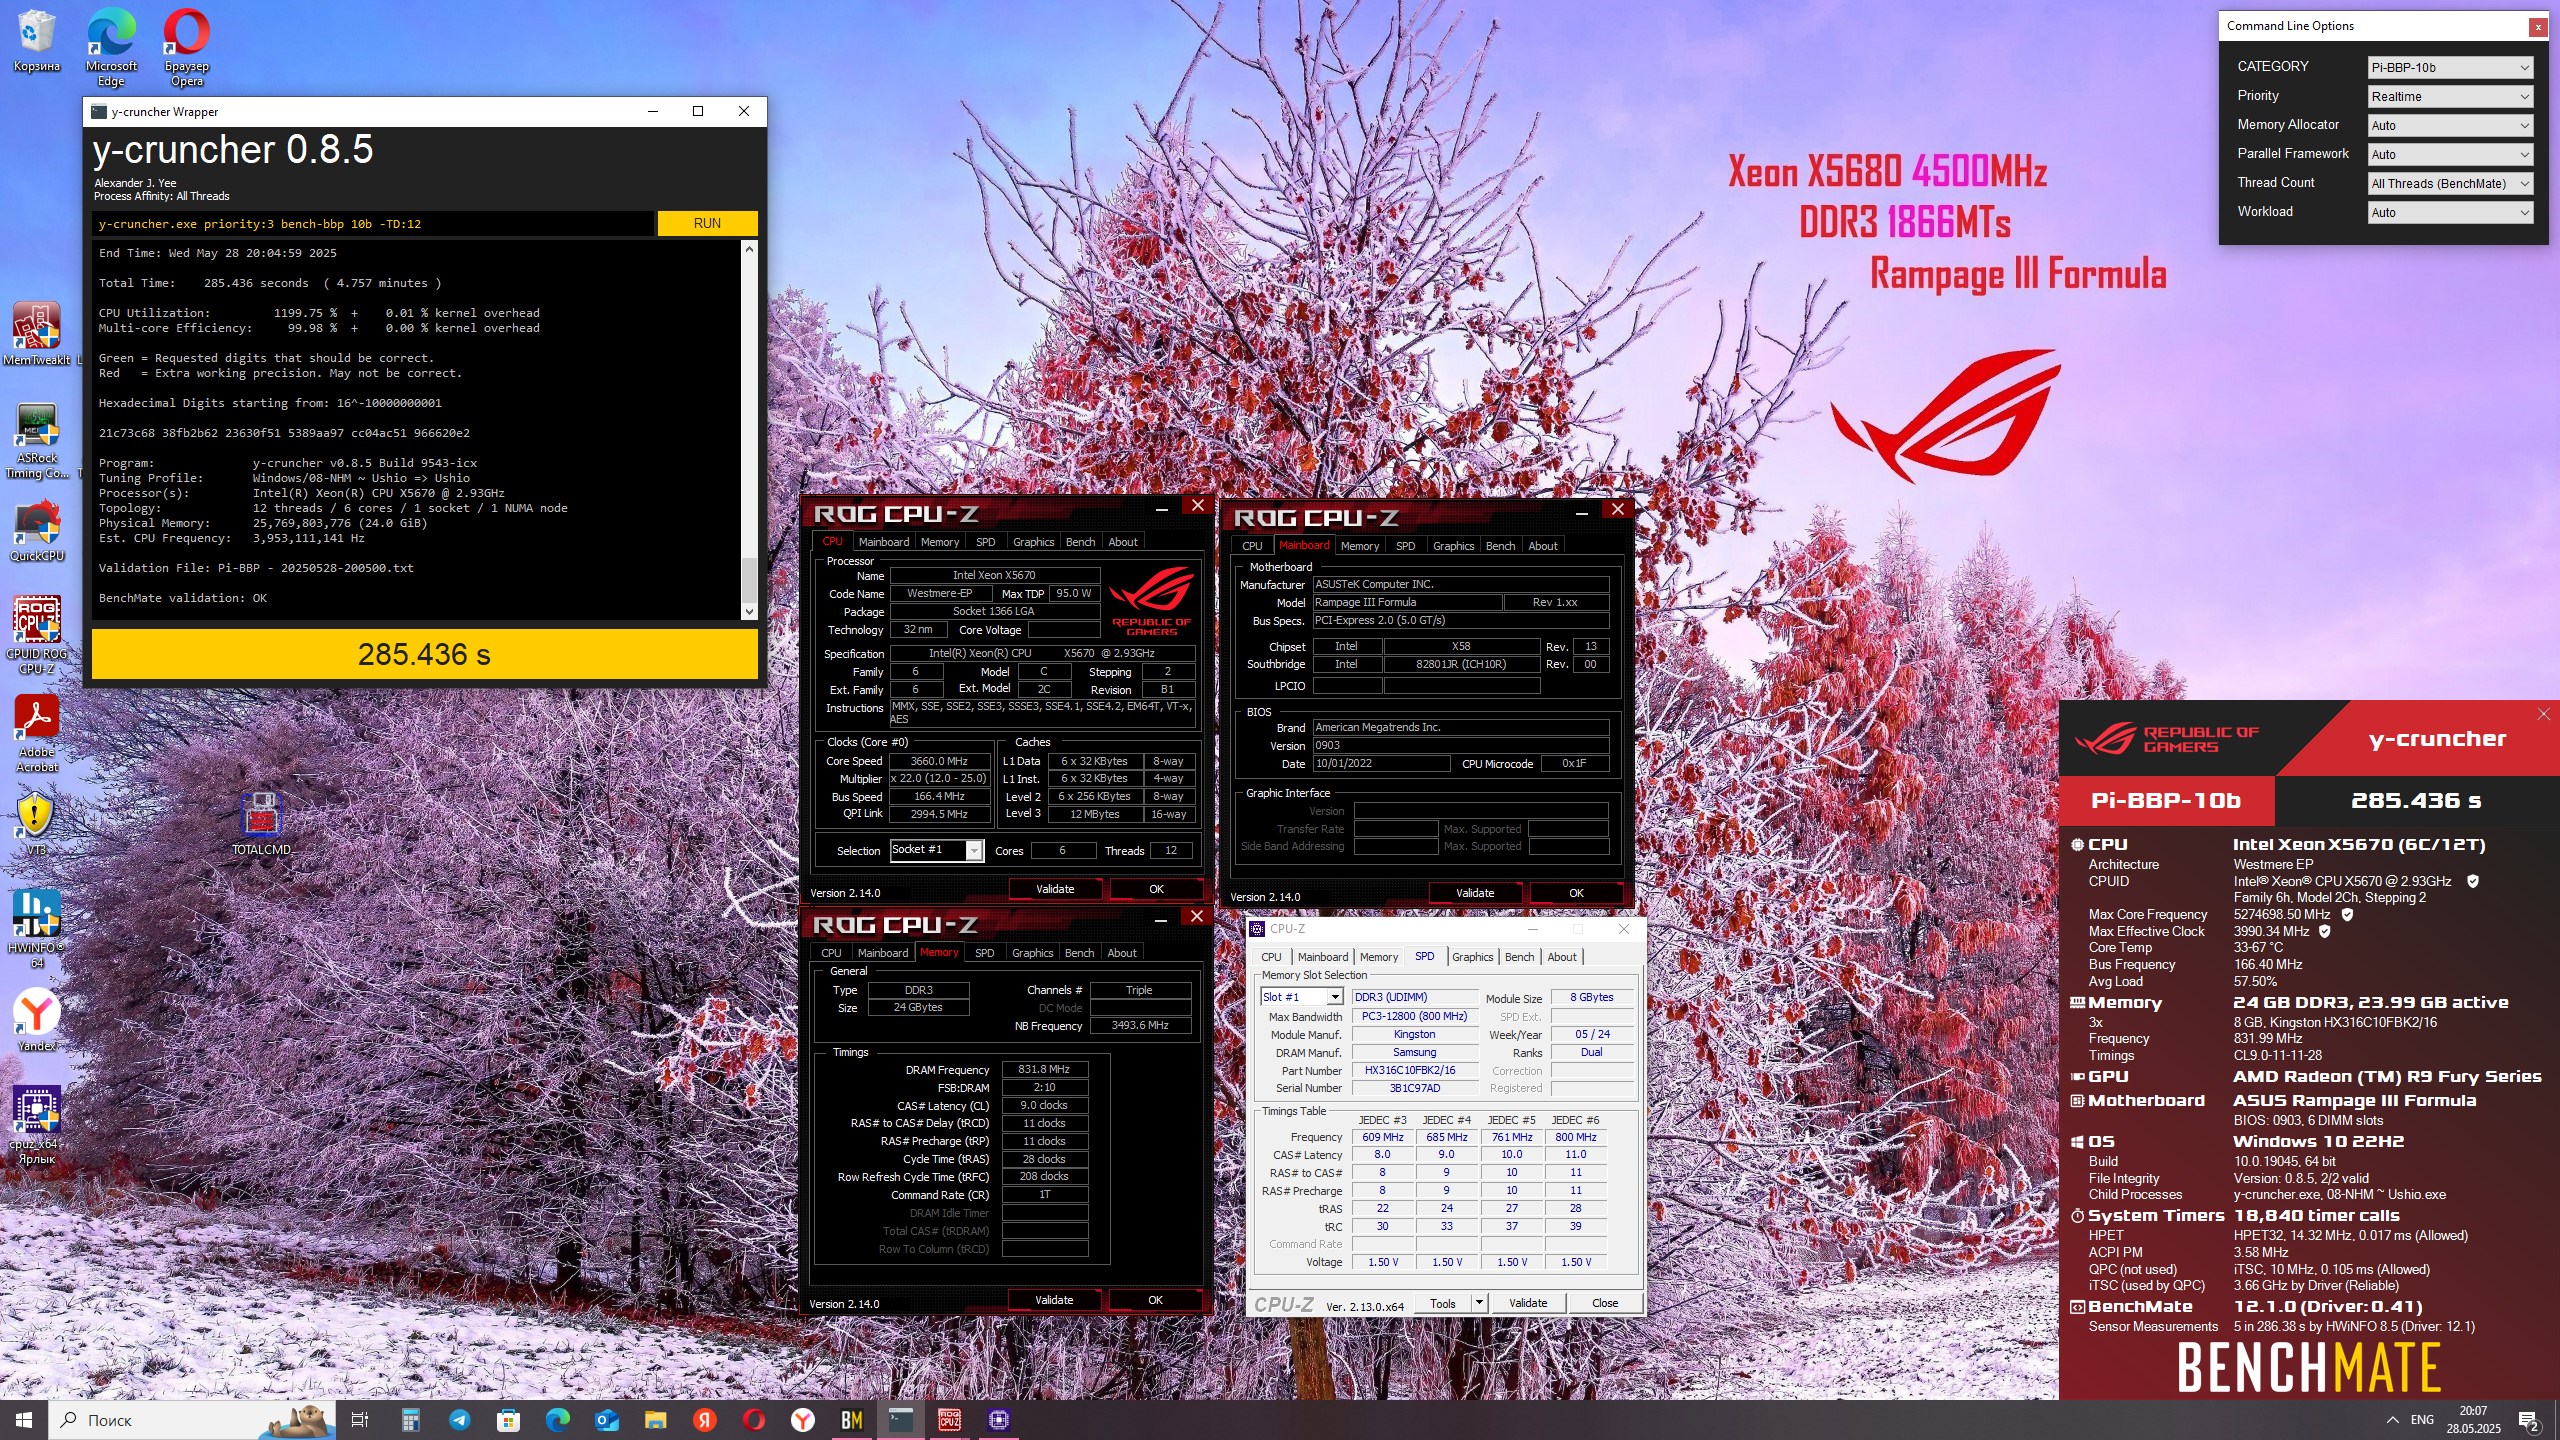Open the Priority dropdown set to Realtime
This screenshot has height=1440, width=2560.
pyautogui.click(x=2450, y=96)
